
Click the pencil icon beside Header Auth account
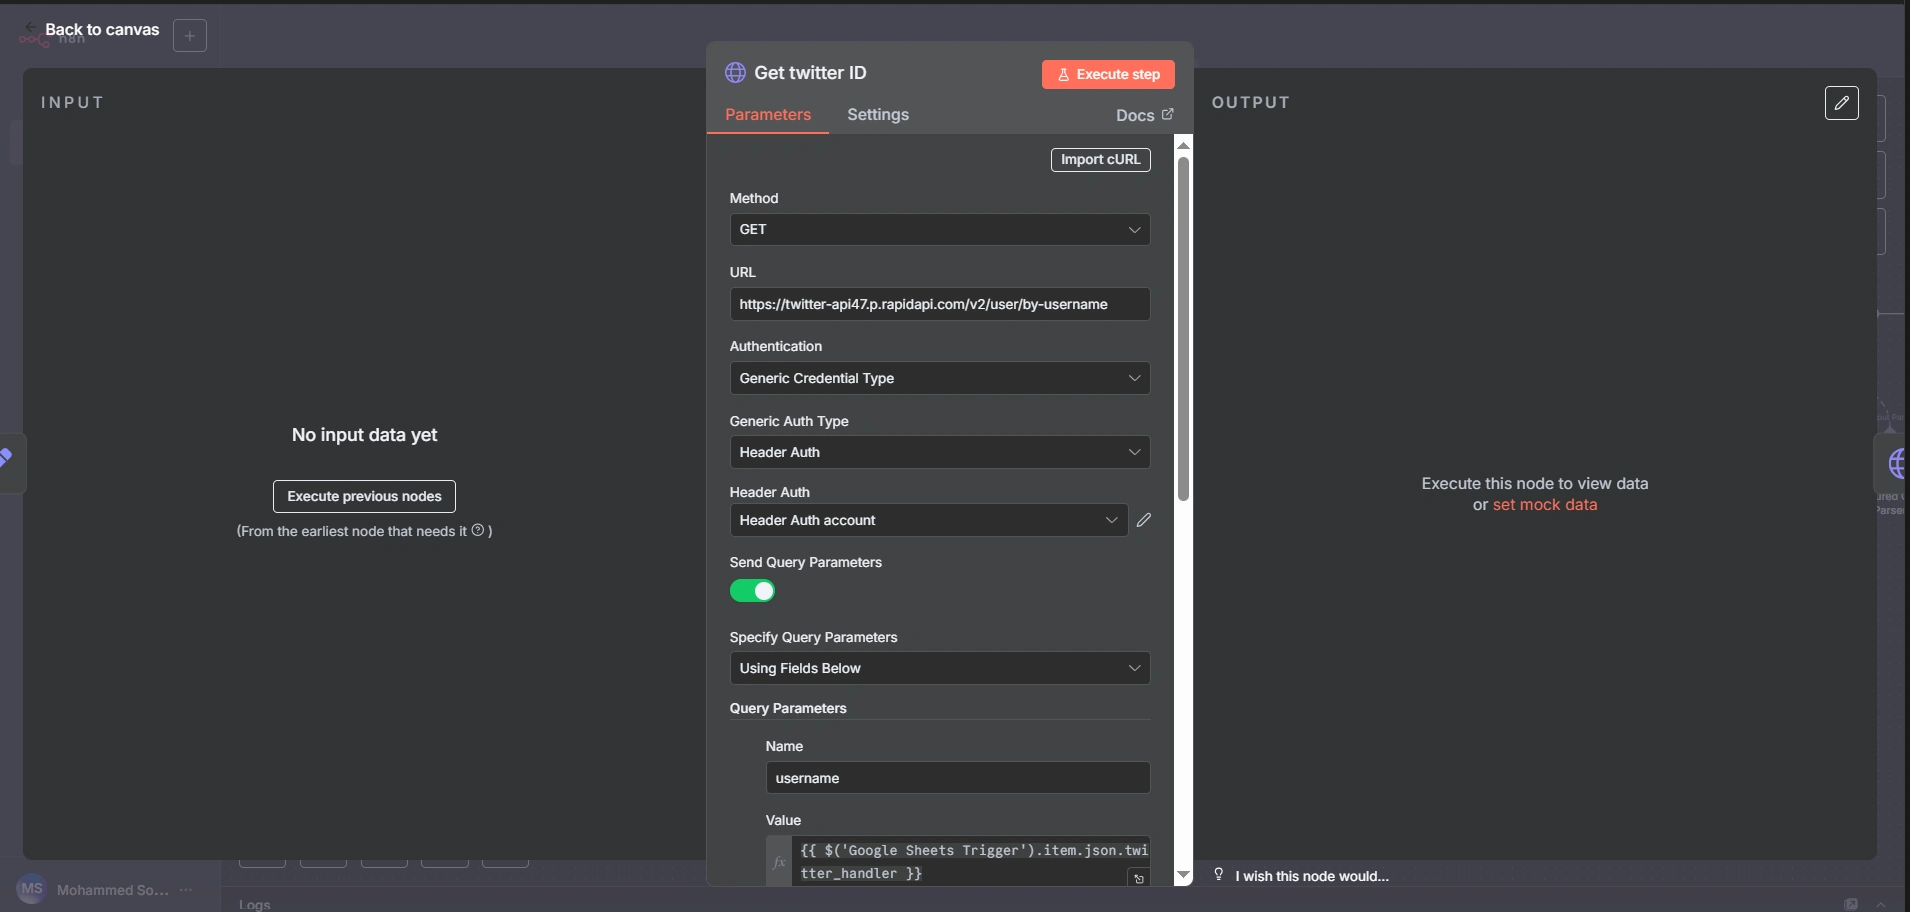click(1144, 520)
